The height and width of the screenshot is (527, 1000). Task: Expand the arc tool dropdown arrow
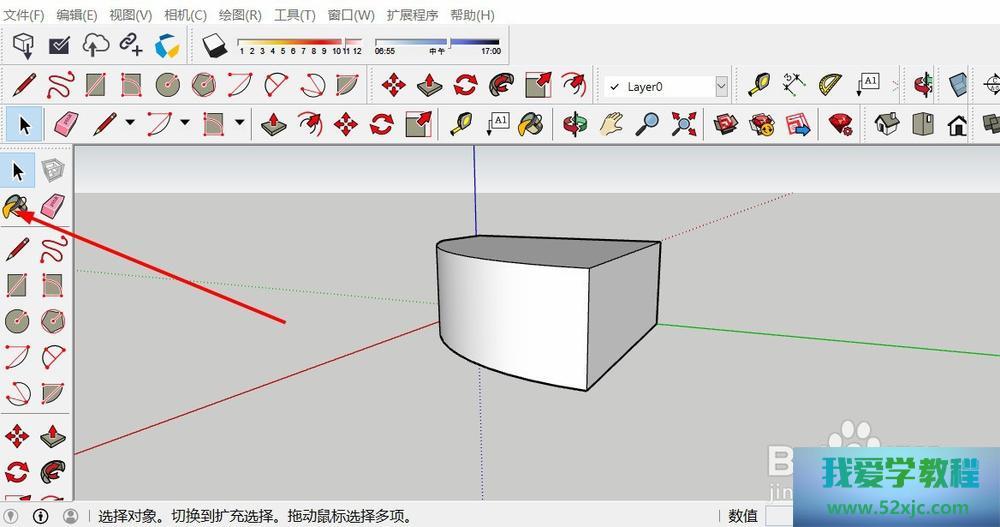[x=185, y=123]
